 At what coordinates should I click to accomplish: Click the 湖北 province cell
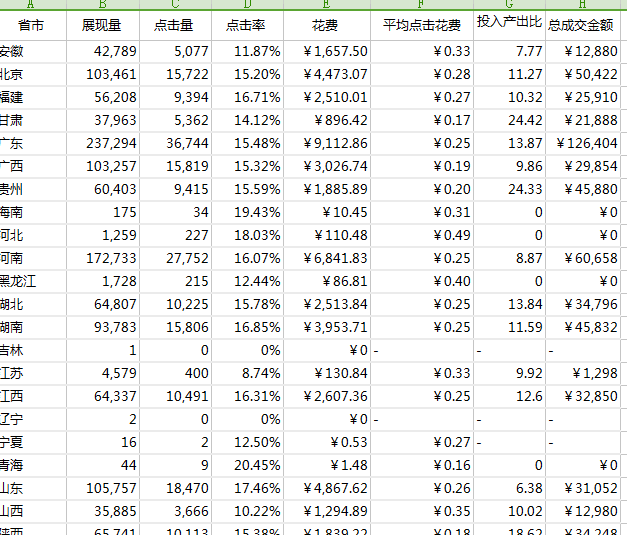(33, 305)
